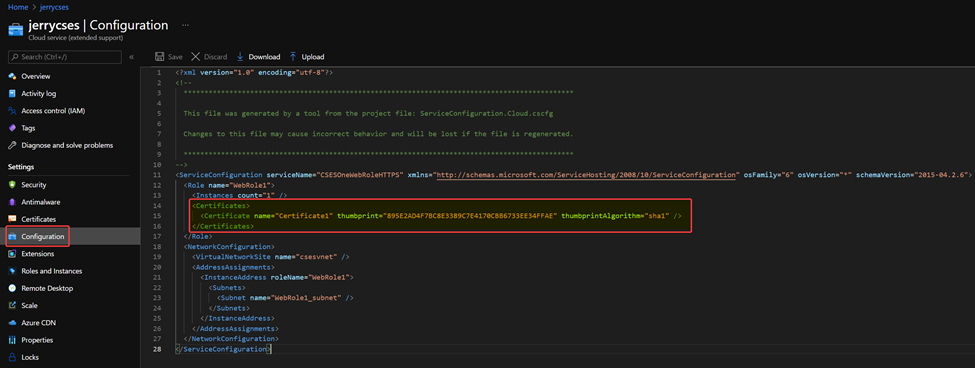Open Roles and Instances
This screenshot has width=975, height=368.
tap(52, 271)
